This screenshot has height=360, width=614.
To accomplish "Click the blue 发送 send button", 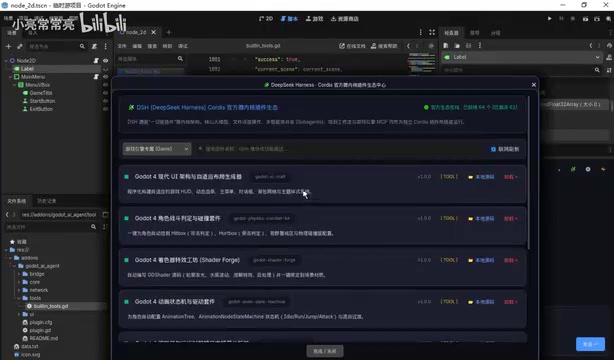I will coord(591,344).
